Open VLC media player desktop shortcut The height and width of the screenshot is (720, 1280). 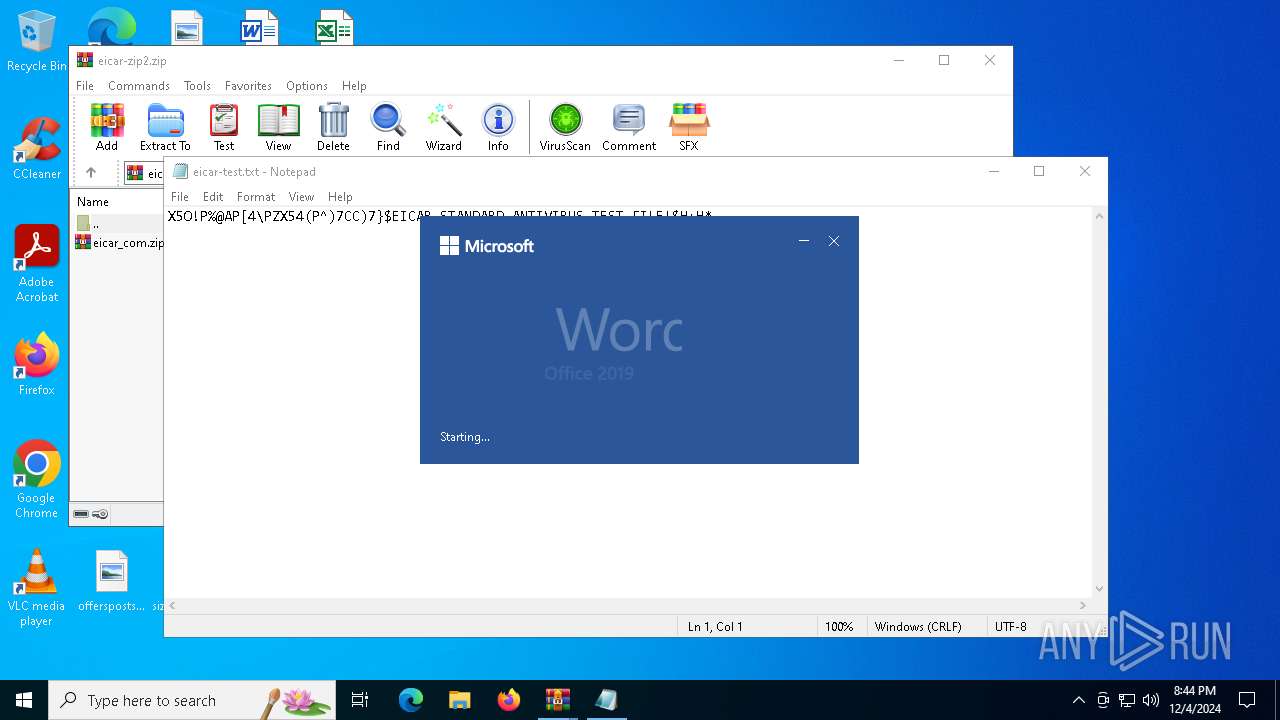coord(36,587)
